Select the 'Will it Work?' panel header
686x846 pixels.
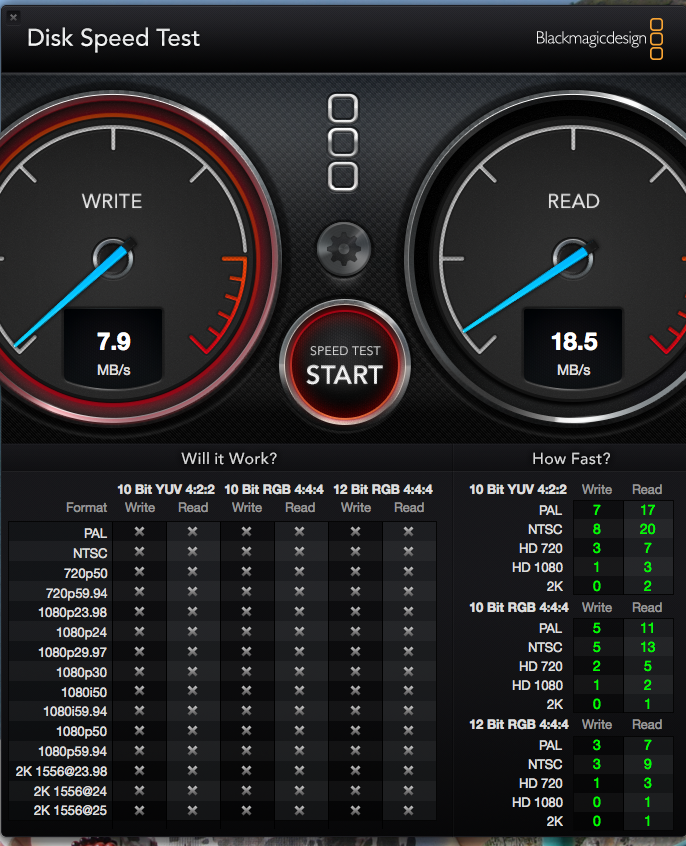(229, 459)
